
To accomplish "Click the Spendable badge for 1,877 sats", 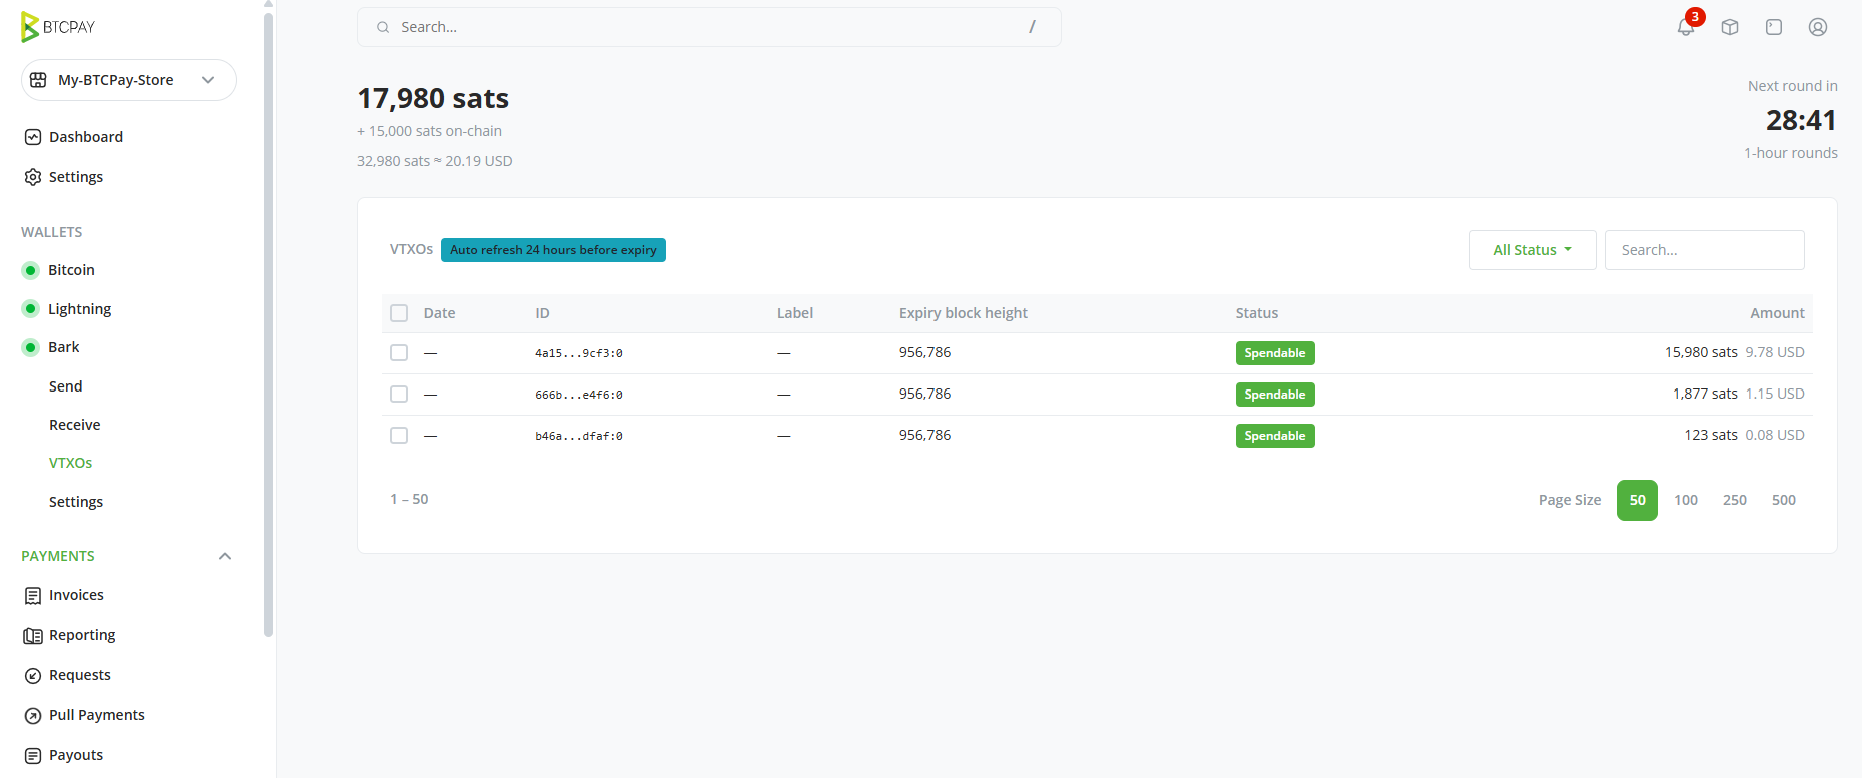I will [1275, 395].
